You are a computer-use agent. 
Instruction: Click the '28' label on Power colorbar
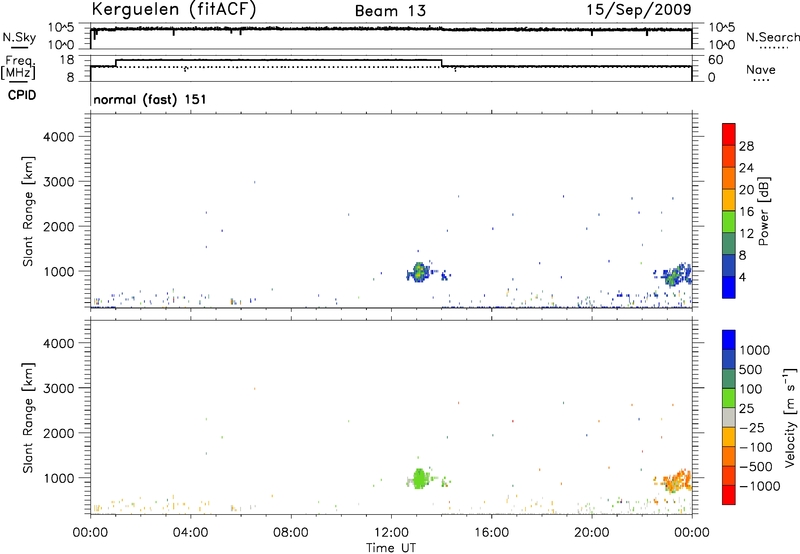tap(746, 146)
